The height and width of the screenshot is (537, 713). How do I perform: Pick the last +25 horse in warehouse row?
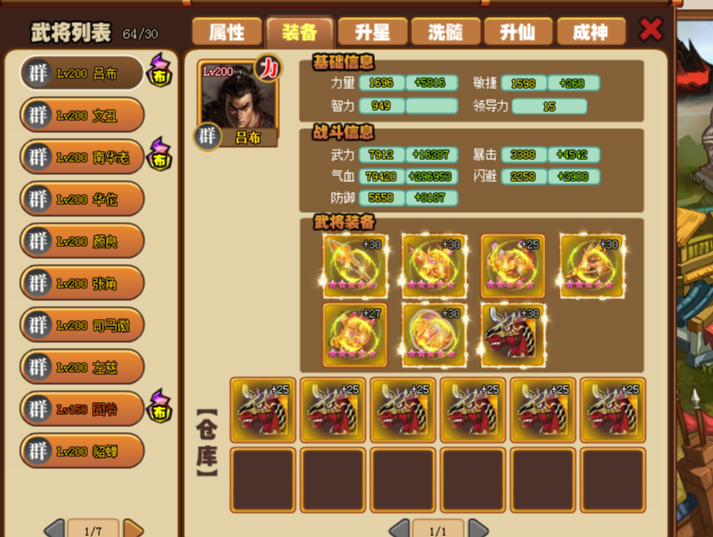[x=613, y=410]
